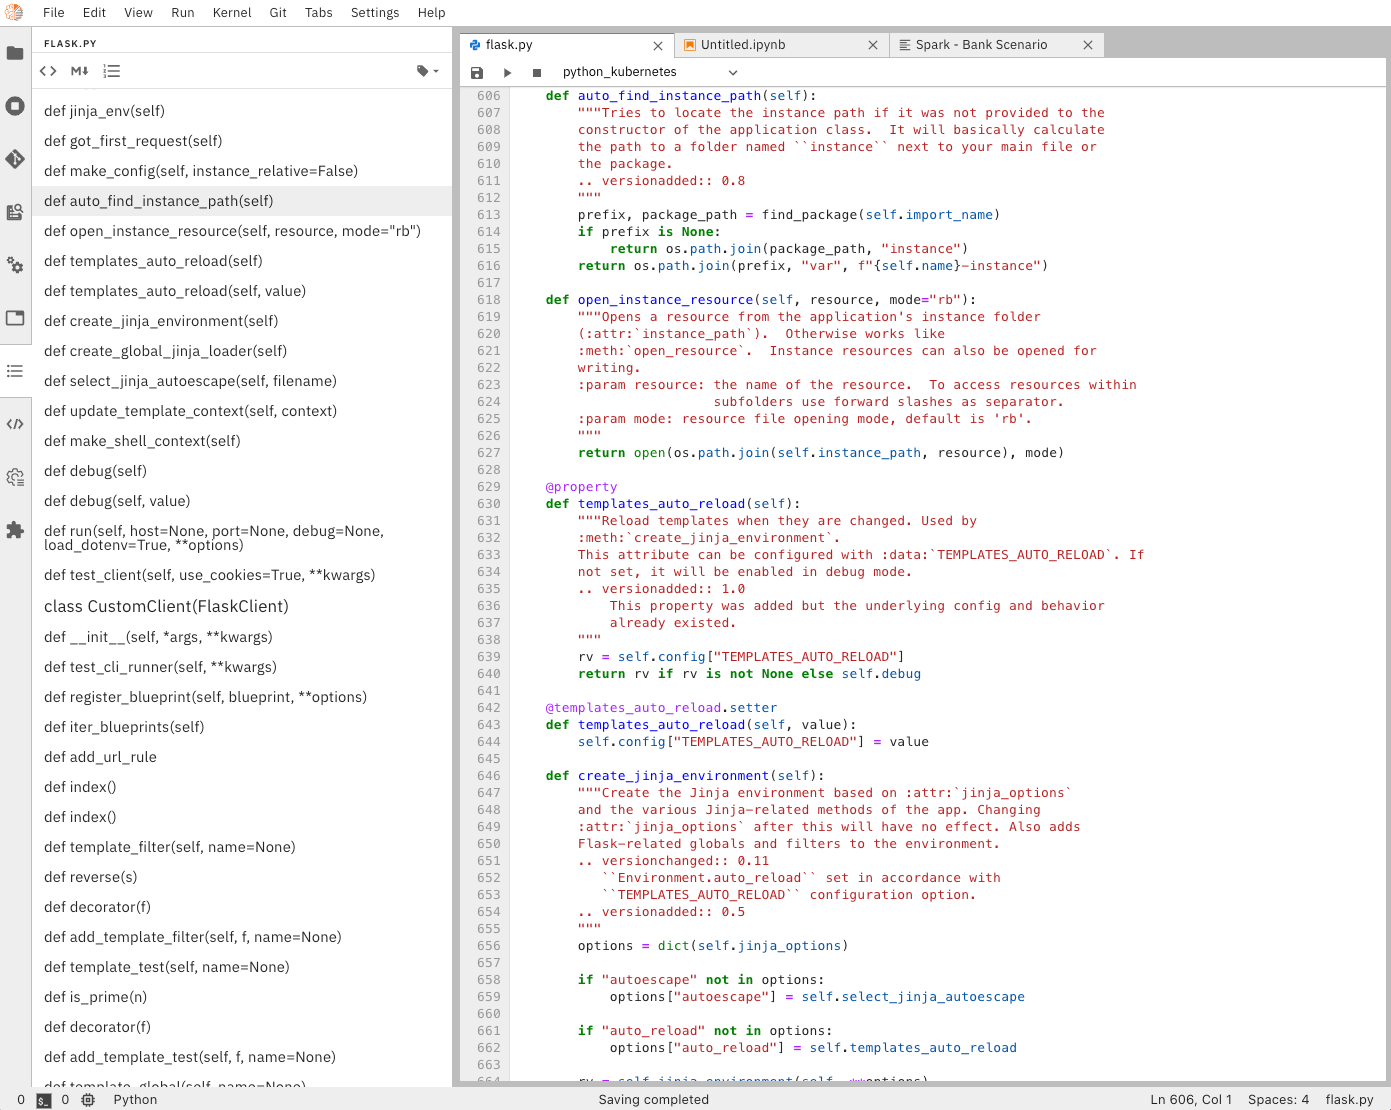
Task: Open the Git sidebar panel icon
Action: pyautogui.click(x=15, y=159)
